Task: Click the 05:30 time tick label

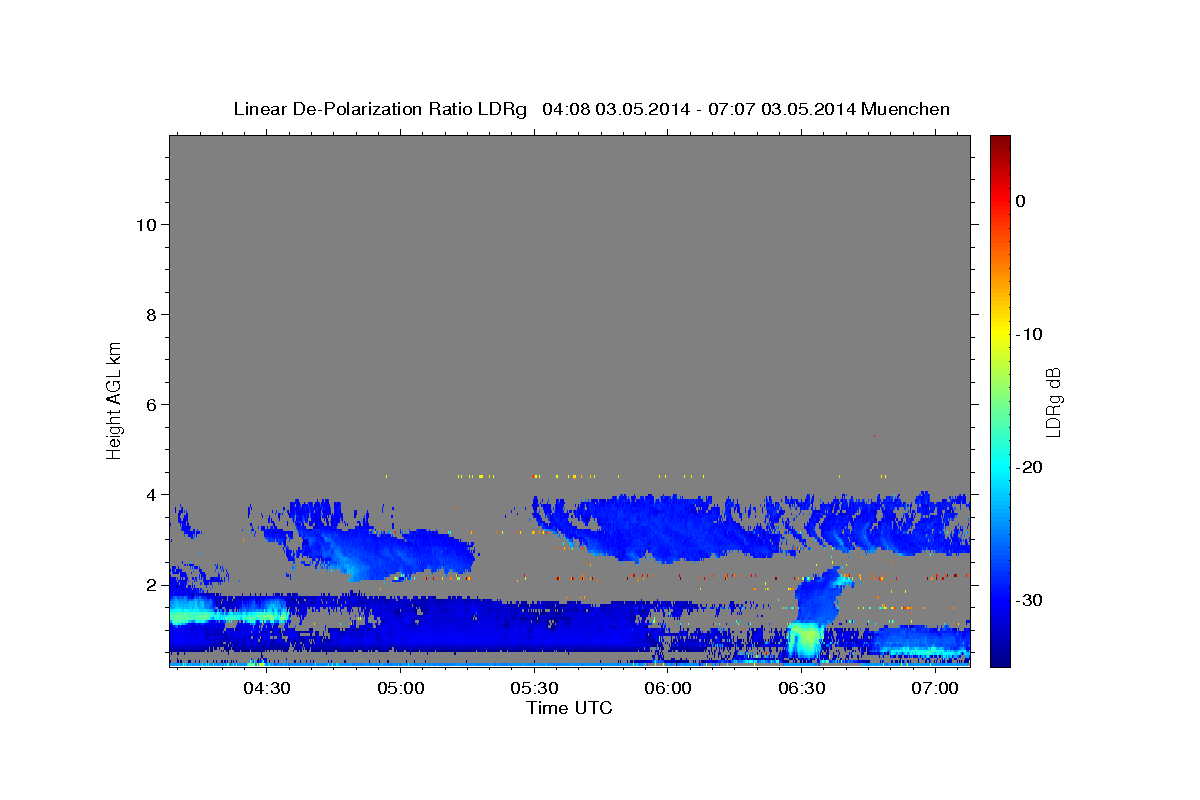Action: [534, 688]
